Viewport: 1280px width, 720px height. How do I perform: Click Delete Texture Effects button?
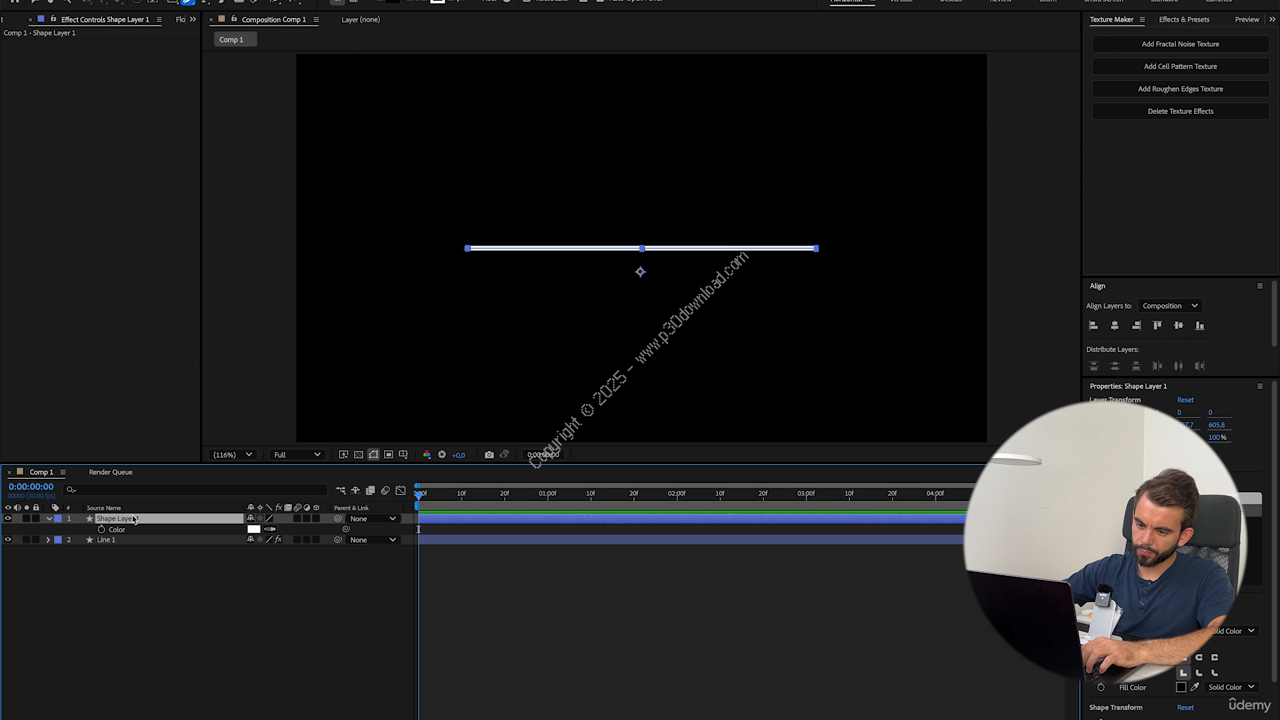coord(1180,111)
